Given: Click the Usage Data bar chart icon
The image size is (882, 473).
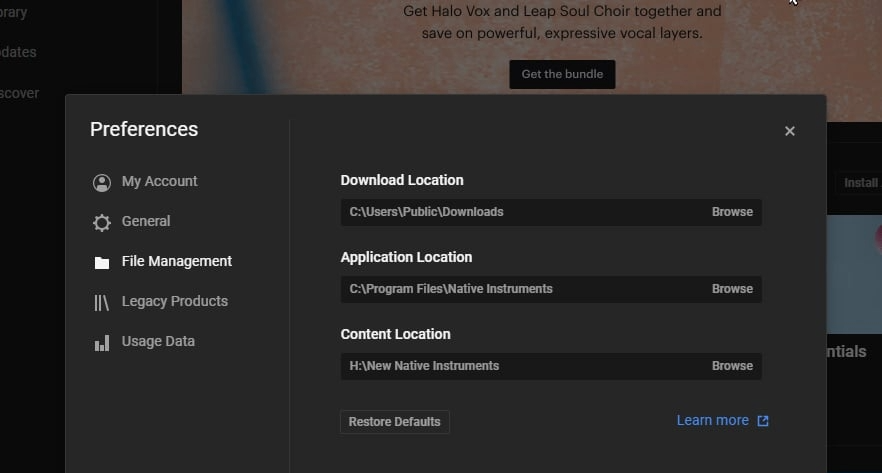Looking at the screenshot, I should [x=102, y=343].
